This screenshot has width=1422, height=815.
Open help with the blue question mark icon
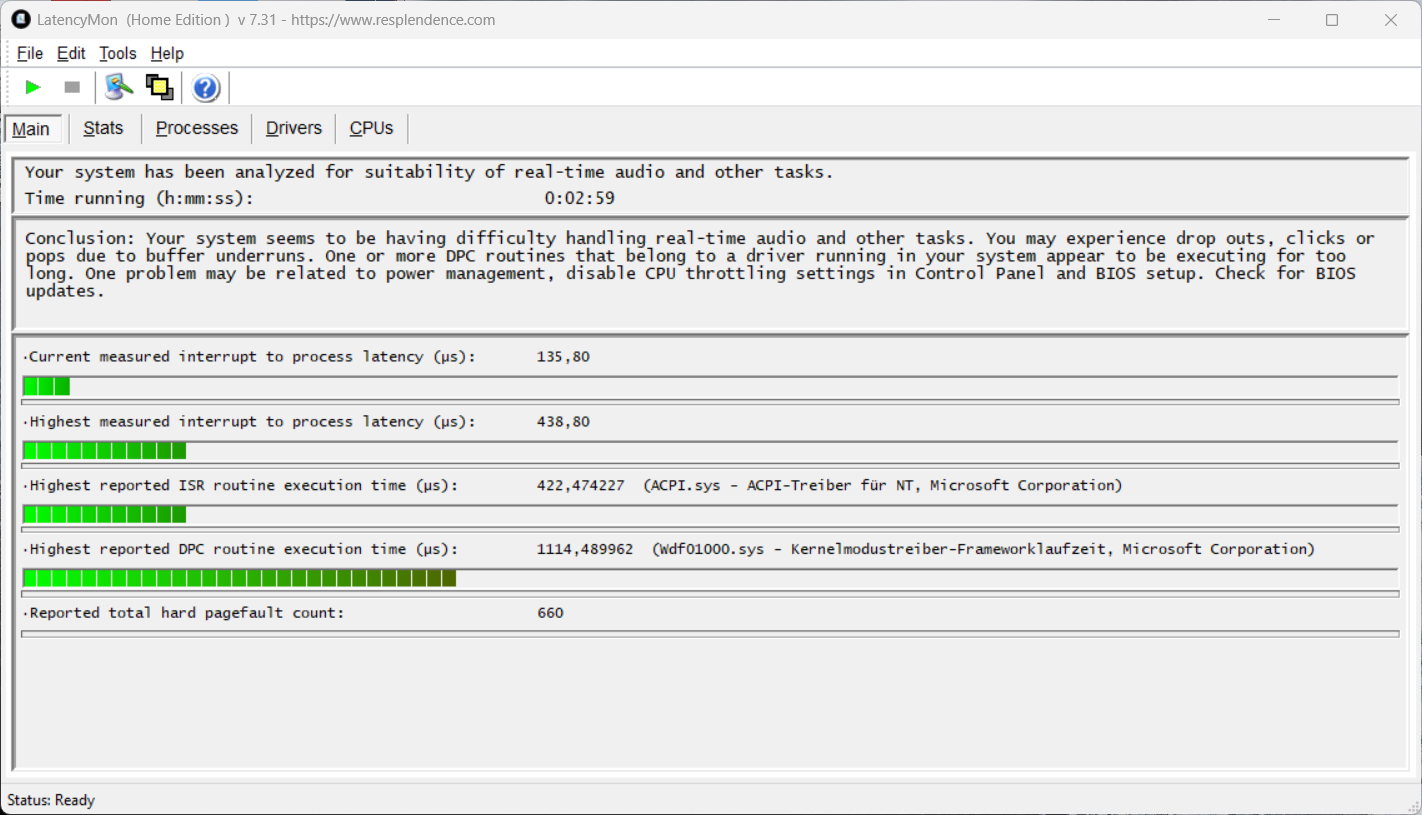point(206,88)
